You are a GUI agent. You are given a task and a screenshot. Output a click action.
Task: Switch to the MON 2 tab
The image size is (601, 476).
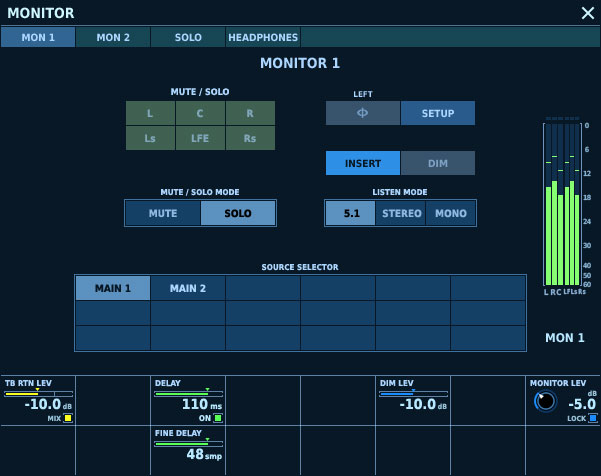pos(113,37)
